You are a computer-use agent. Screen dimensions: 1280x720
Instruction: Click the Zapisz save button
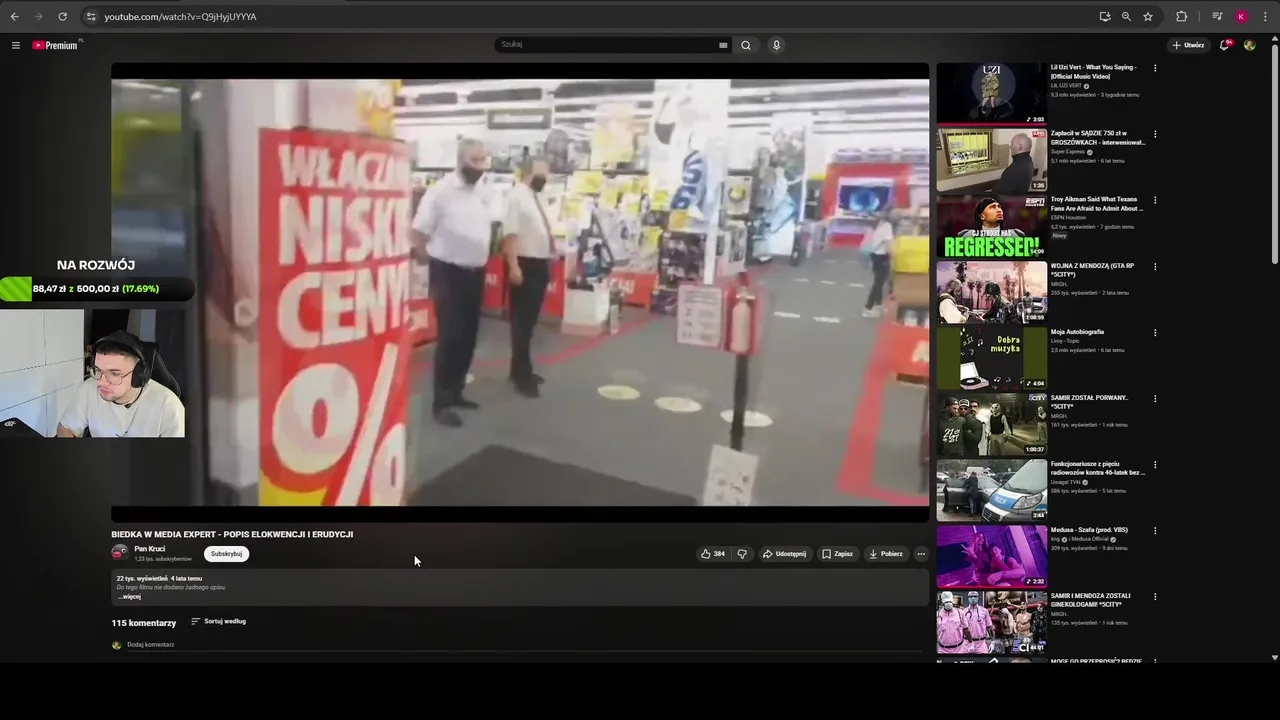[838, 554]
